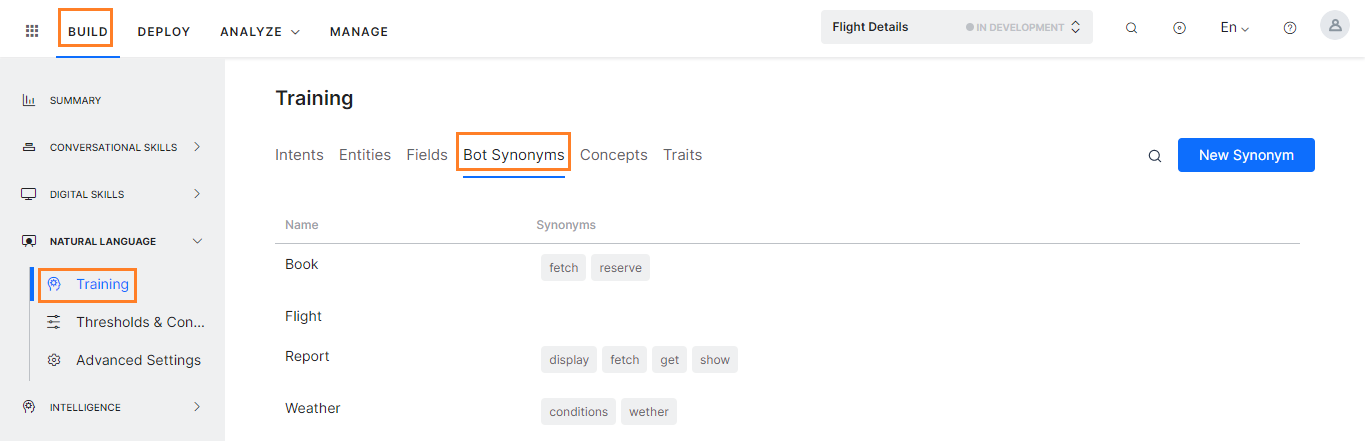Click the Summary chart icon

29,100
